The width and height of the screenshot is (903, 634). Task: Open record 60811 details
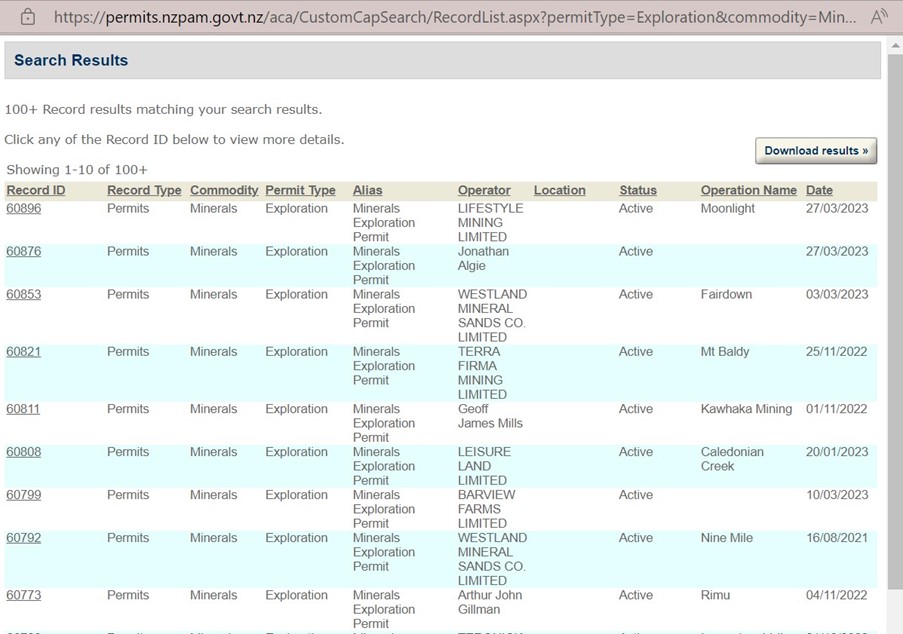coord(23,409)
